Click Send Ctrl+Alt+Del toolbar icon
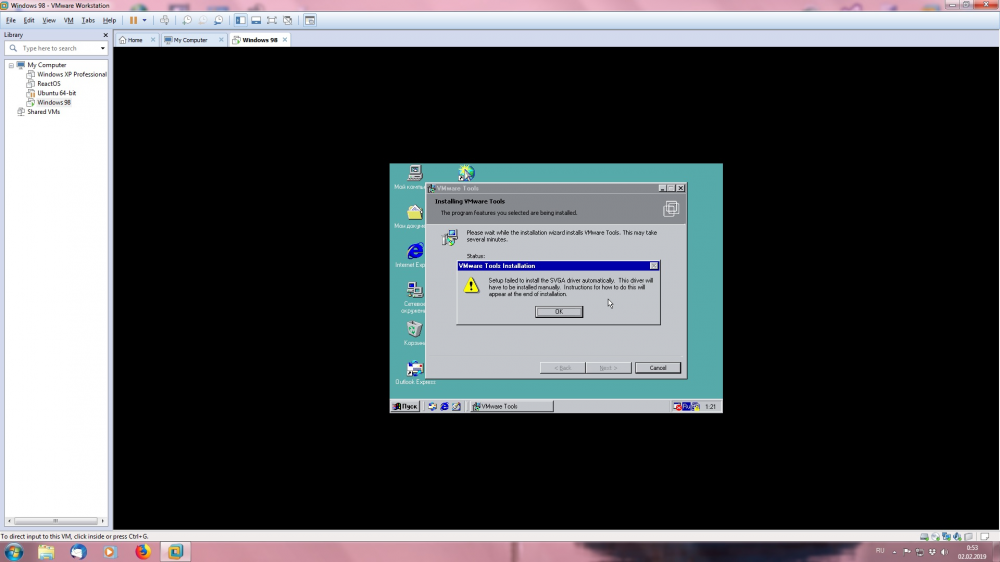The height and width of the screenshot is (562, 1000). 165,20
